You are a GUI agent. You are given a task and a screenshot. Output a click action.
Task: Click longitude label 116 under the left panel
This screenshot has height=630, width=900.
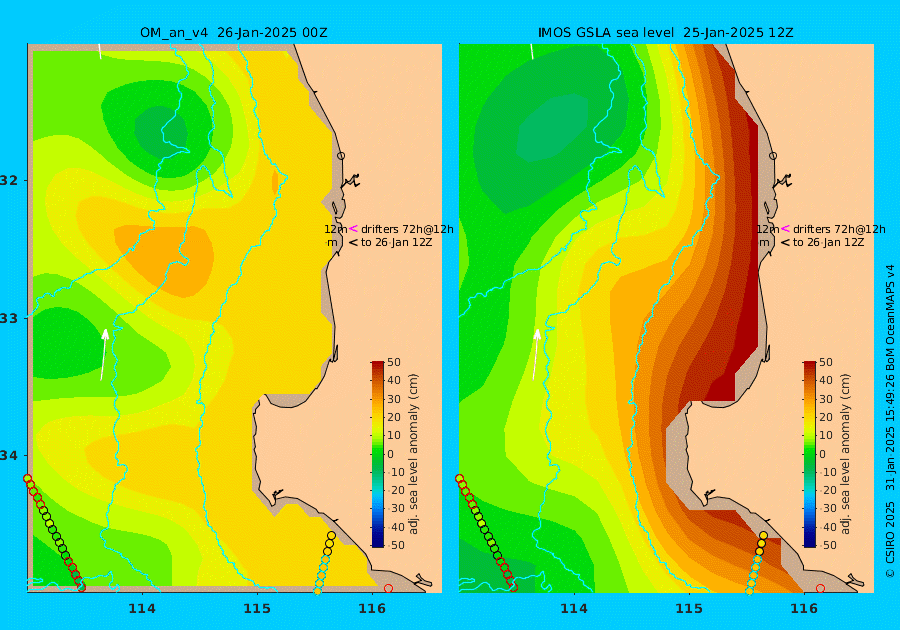pyautogui.click(x=371, y=609)
